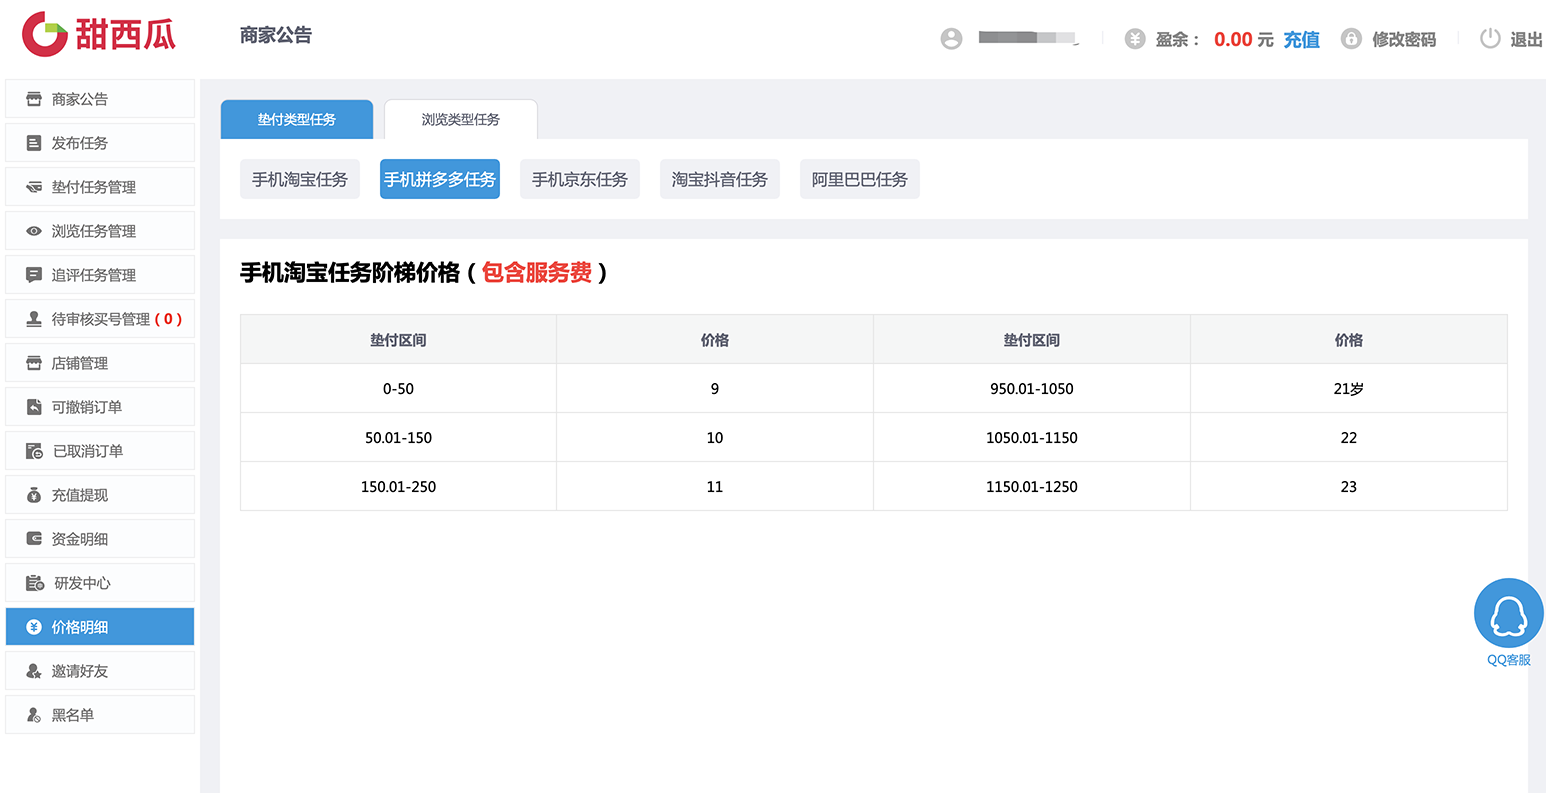This screenshot has width=1546, height=793.
Task: Go to 发布任务 menu item
Action: 100,143
